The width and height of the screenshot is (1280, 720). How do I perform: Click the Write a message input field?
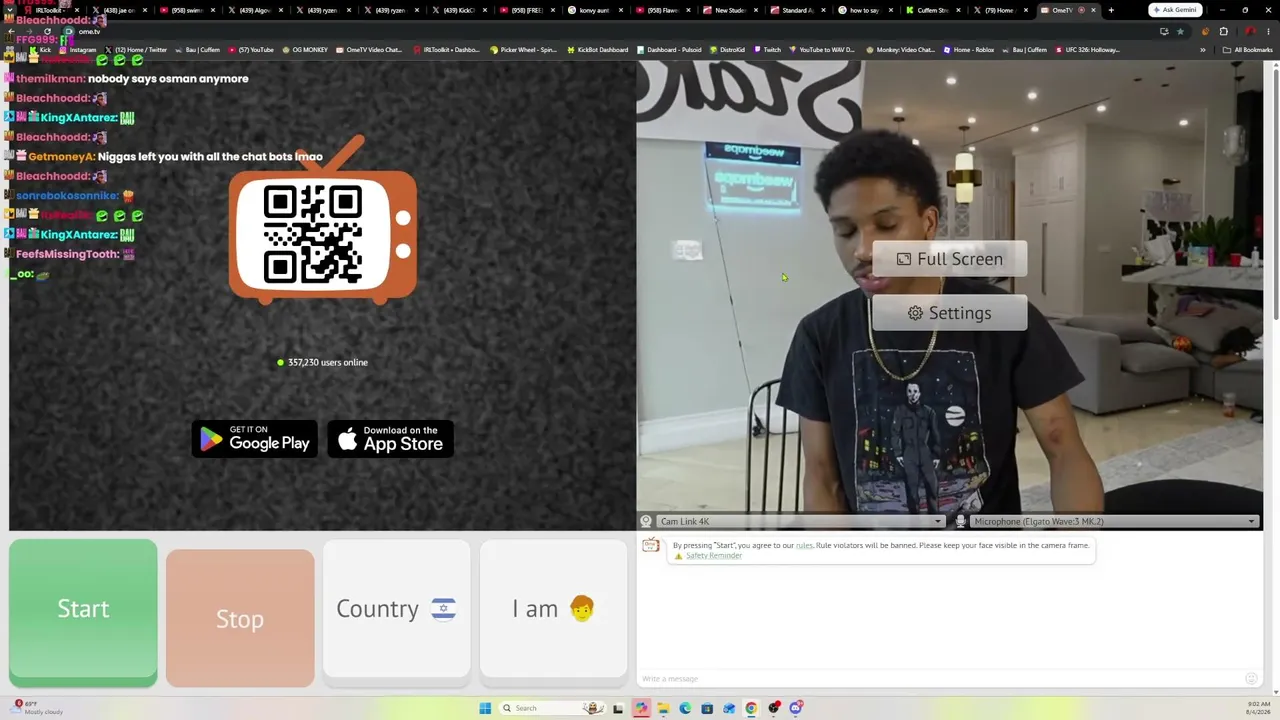click(940, 679)
